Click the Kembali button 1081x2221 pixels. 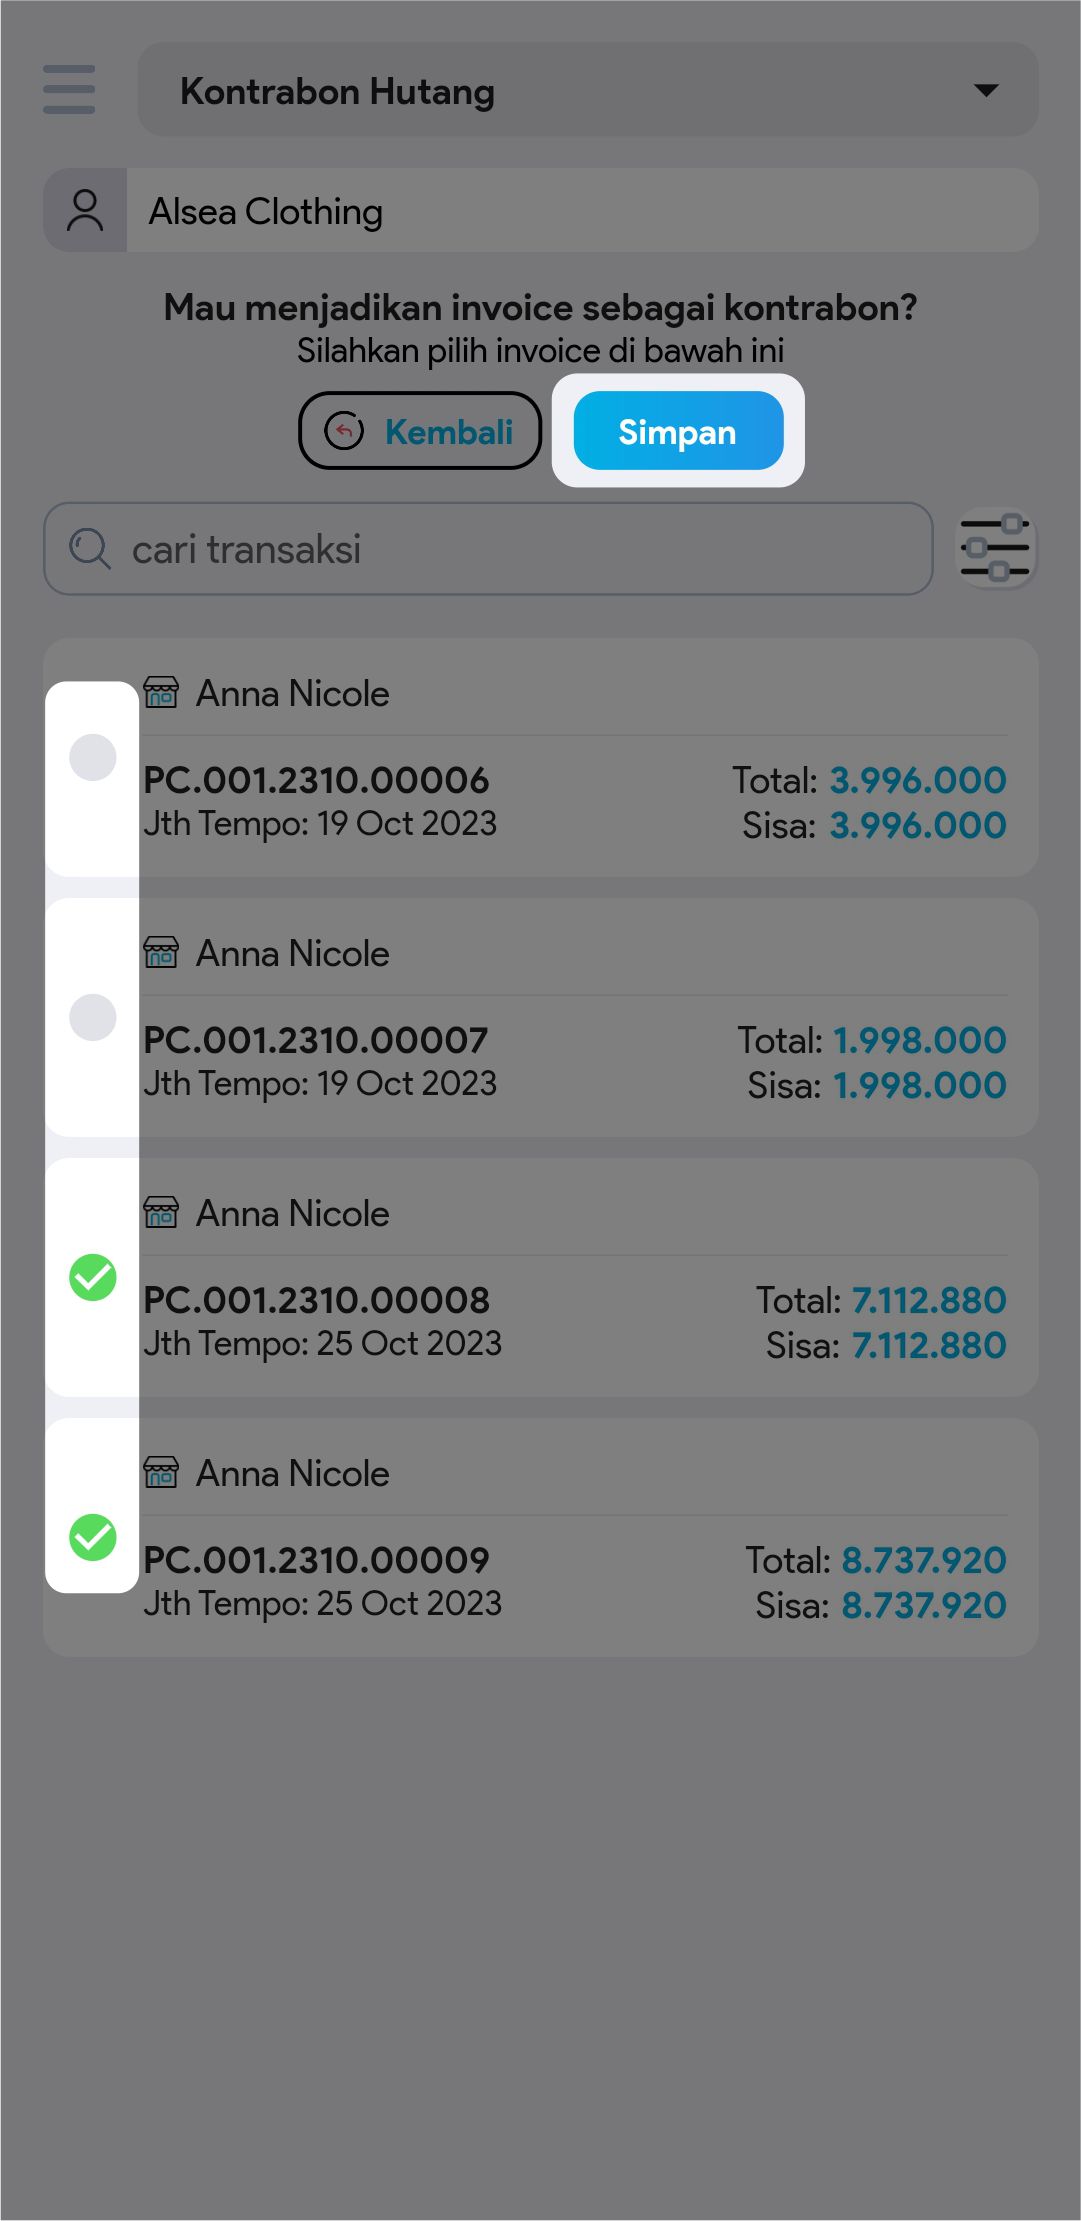pyautogui.click(x=420, y=431)
